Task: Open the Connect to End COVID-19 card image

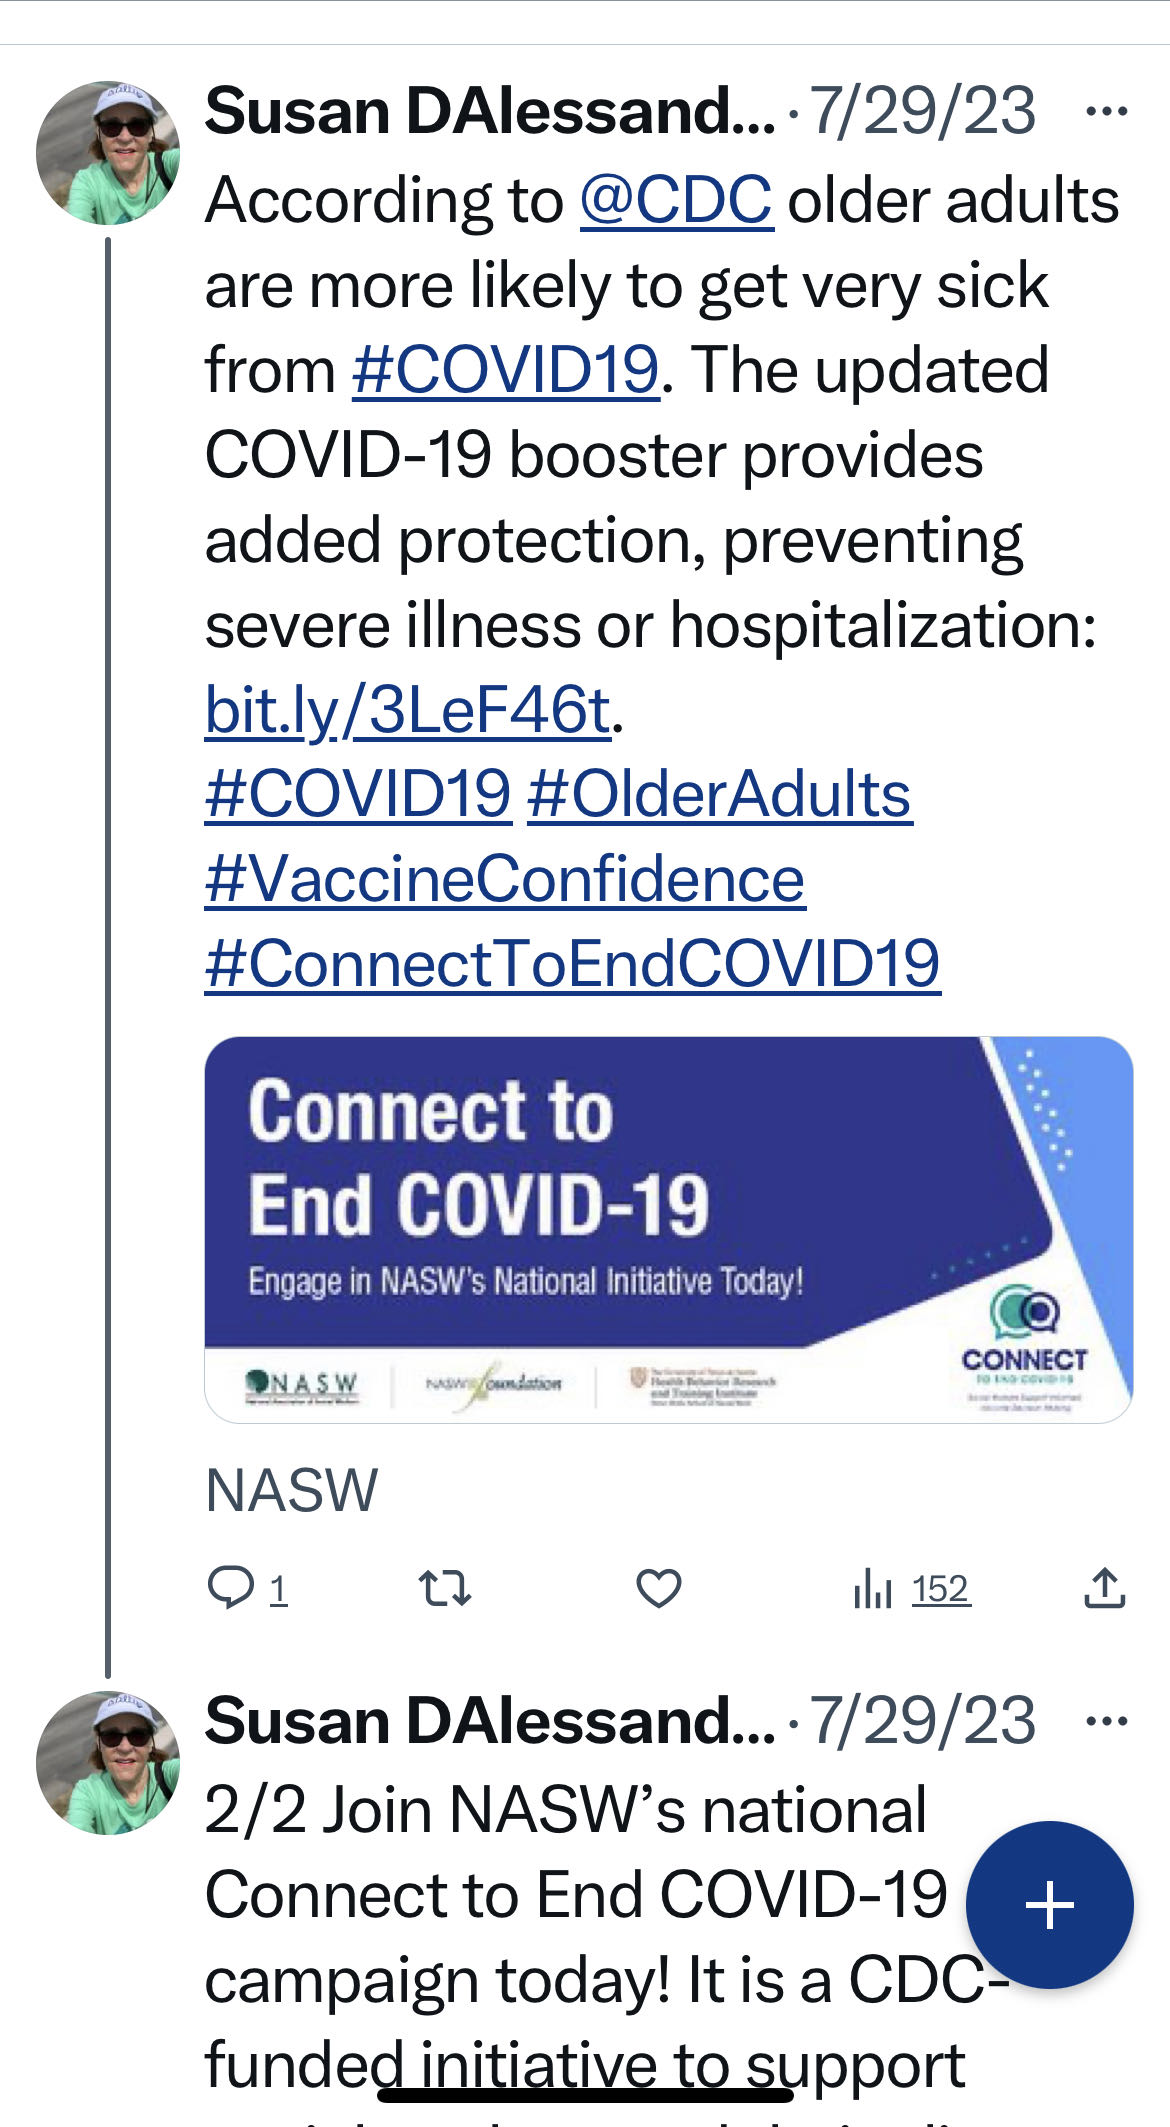Action: tap(669, 1229)
